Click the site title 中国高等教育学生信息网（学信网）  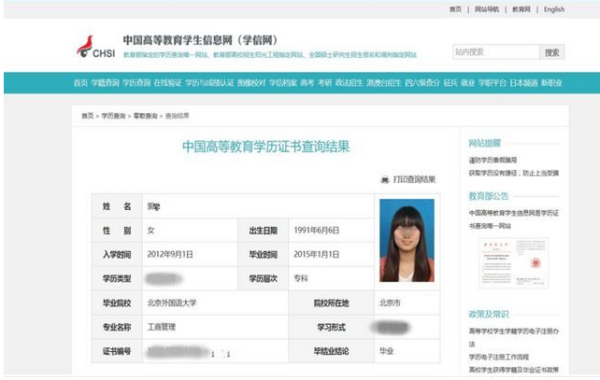pyautogui.click(x=201, y=40)
